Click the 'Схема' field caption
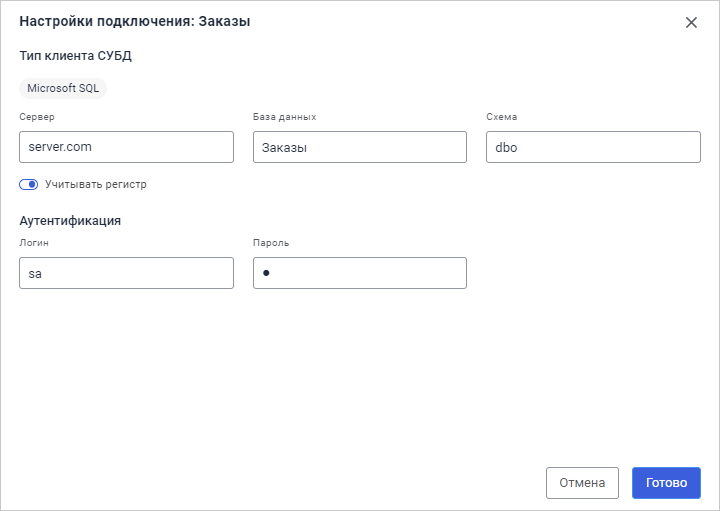 pyautogui.click(x=502, y=117)
